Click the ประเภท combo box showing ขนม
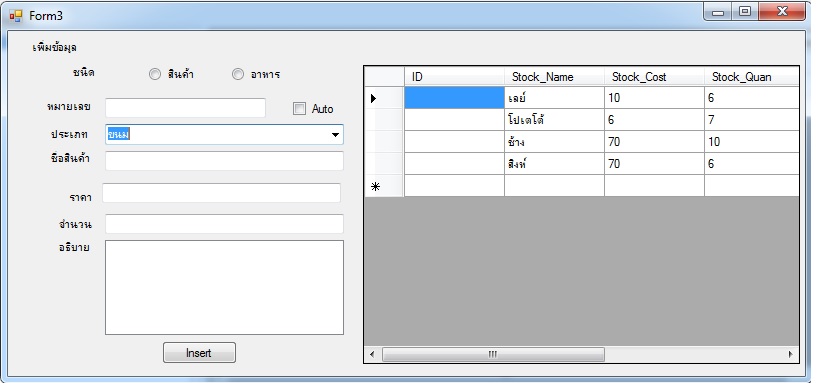821x383 pixels. click(x=224, y=135)
